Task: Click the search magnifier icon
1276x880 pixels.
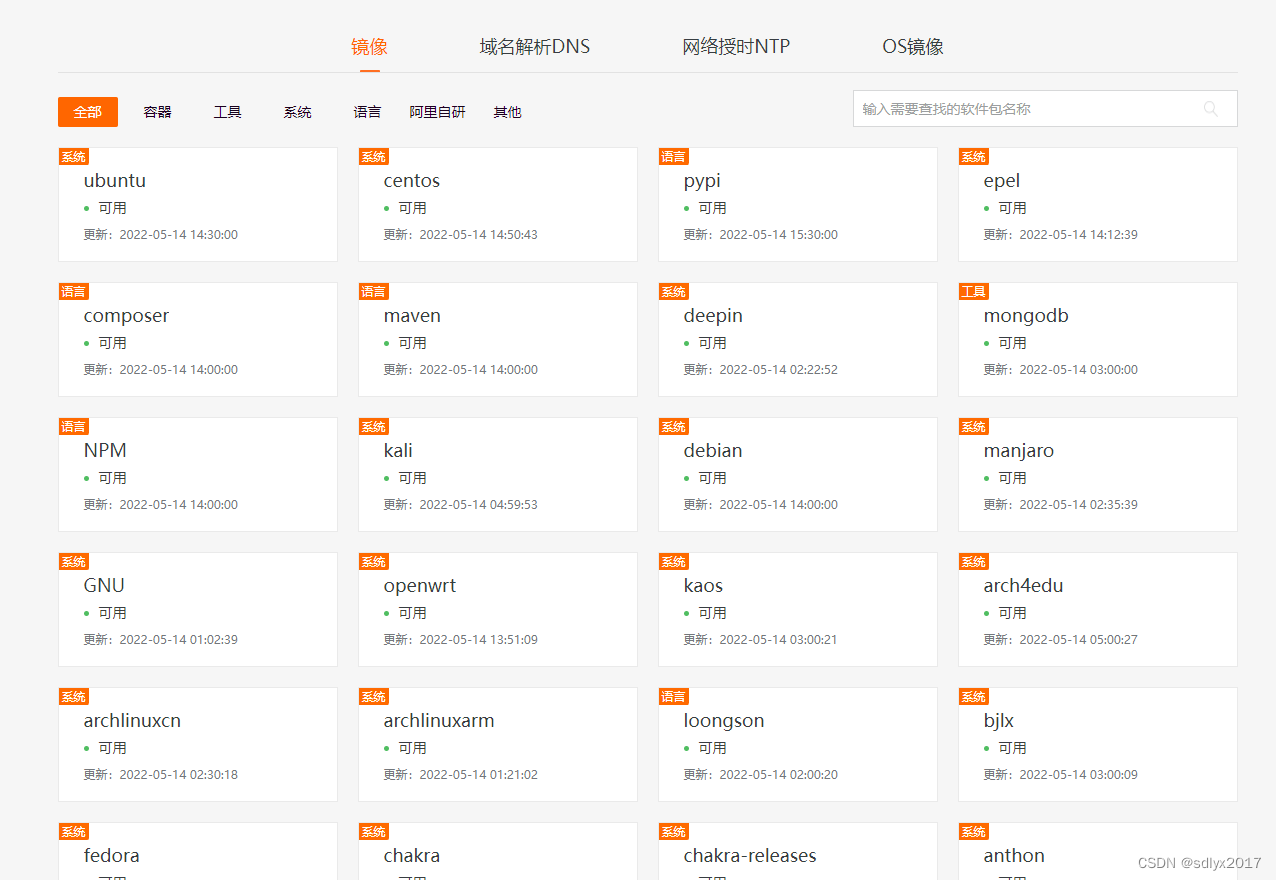Action: click(x=1210, y=109)
